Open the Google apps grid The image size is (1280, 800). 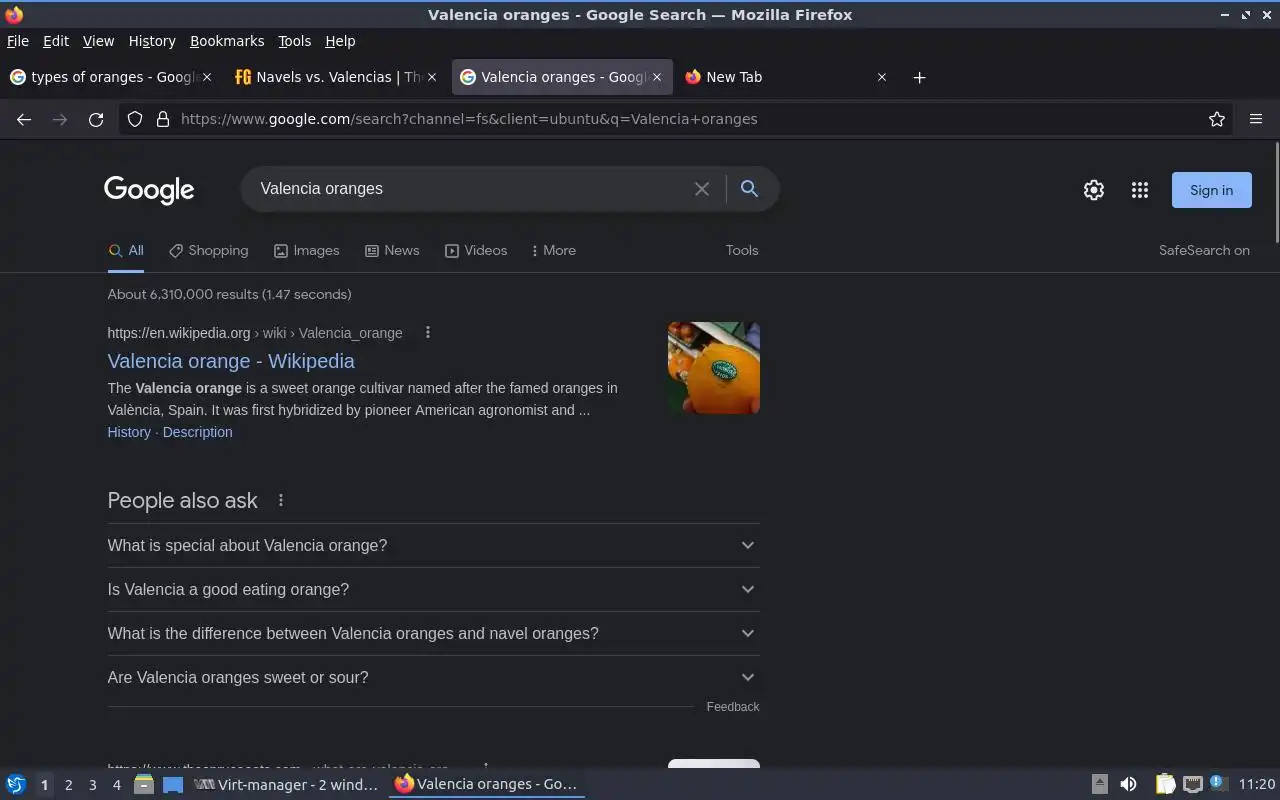coord(1140,190)
